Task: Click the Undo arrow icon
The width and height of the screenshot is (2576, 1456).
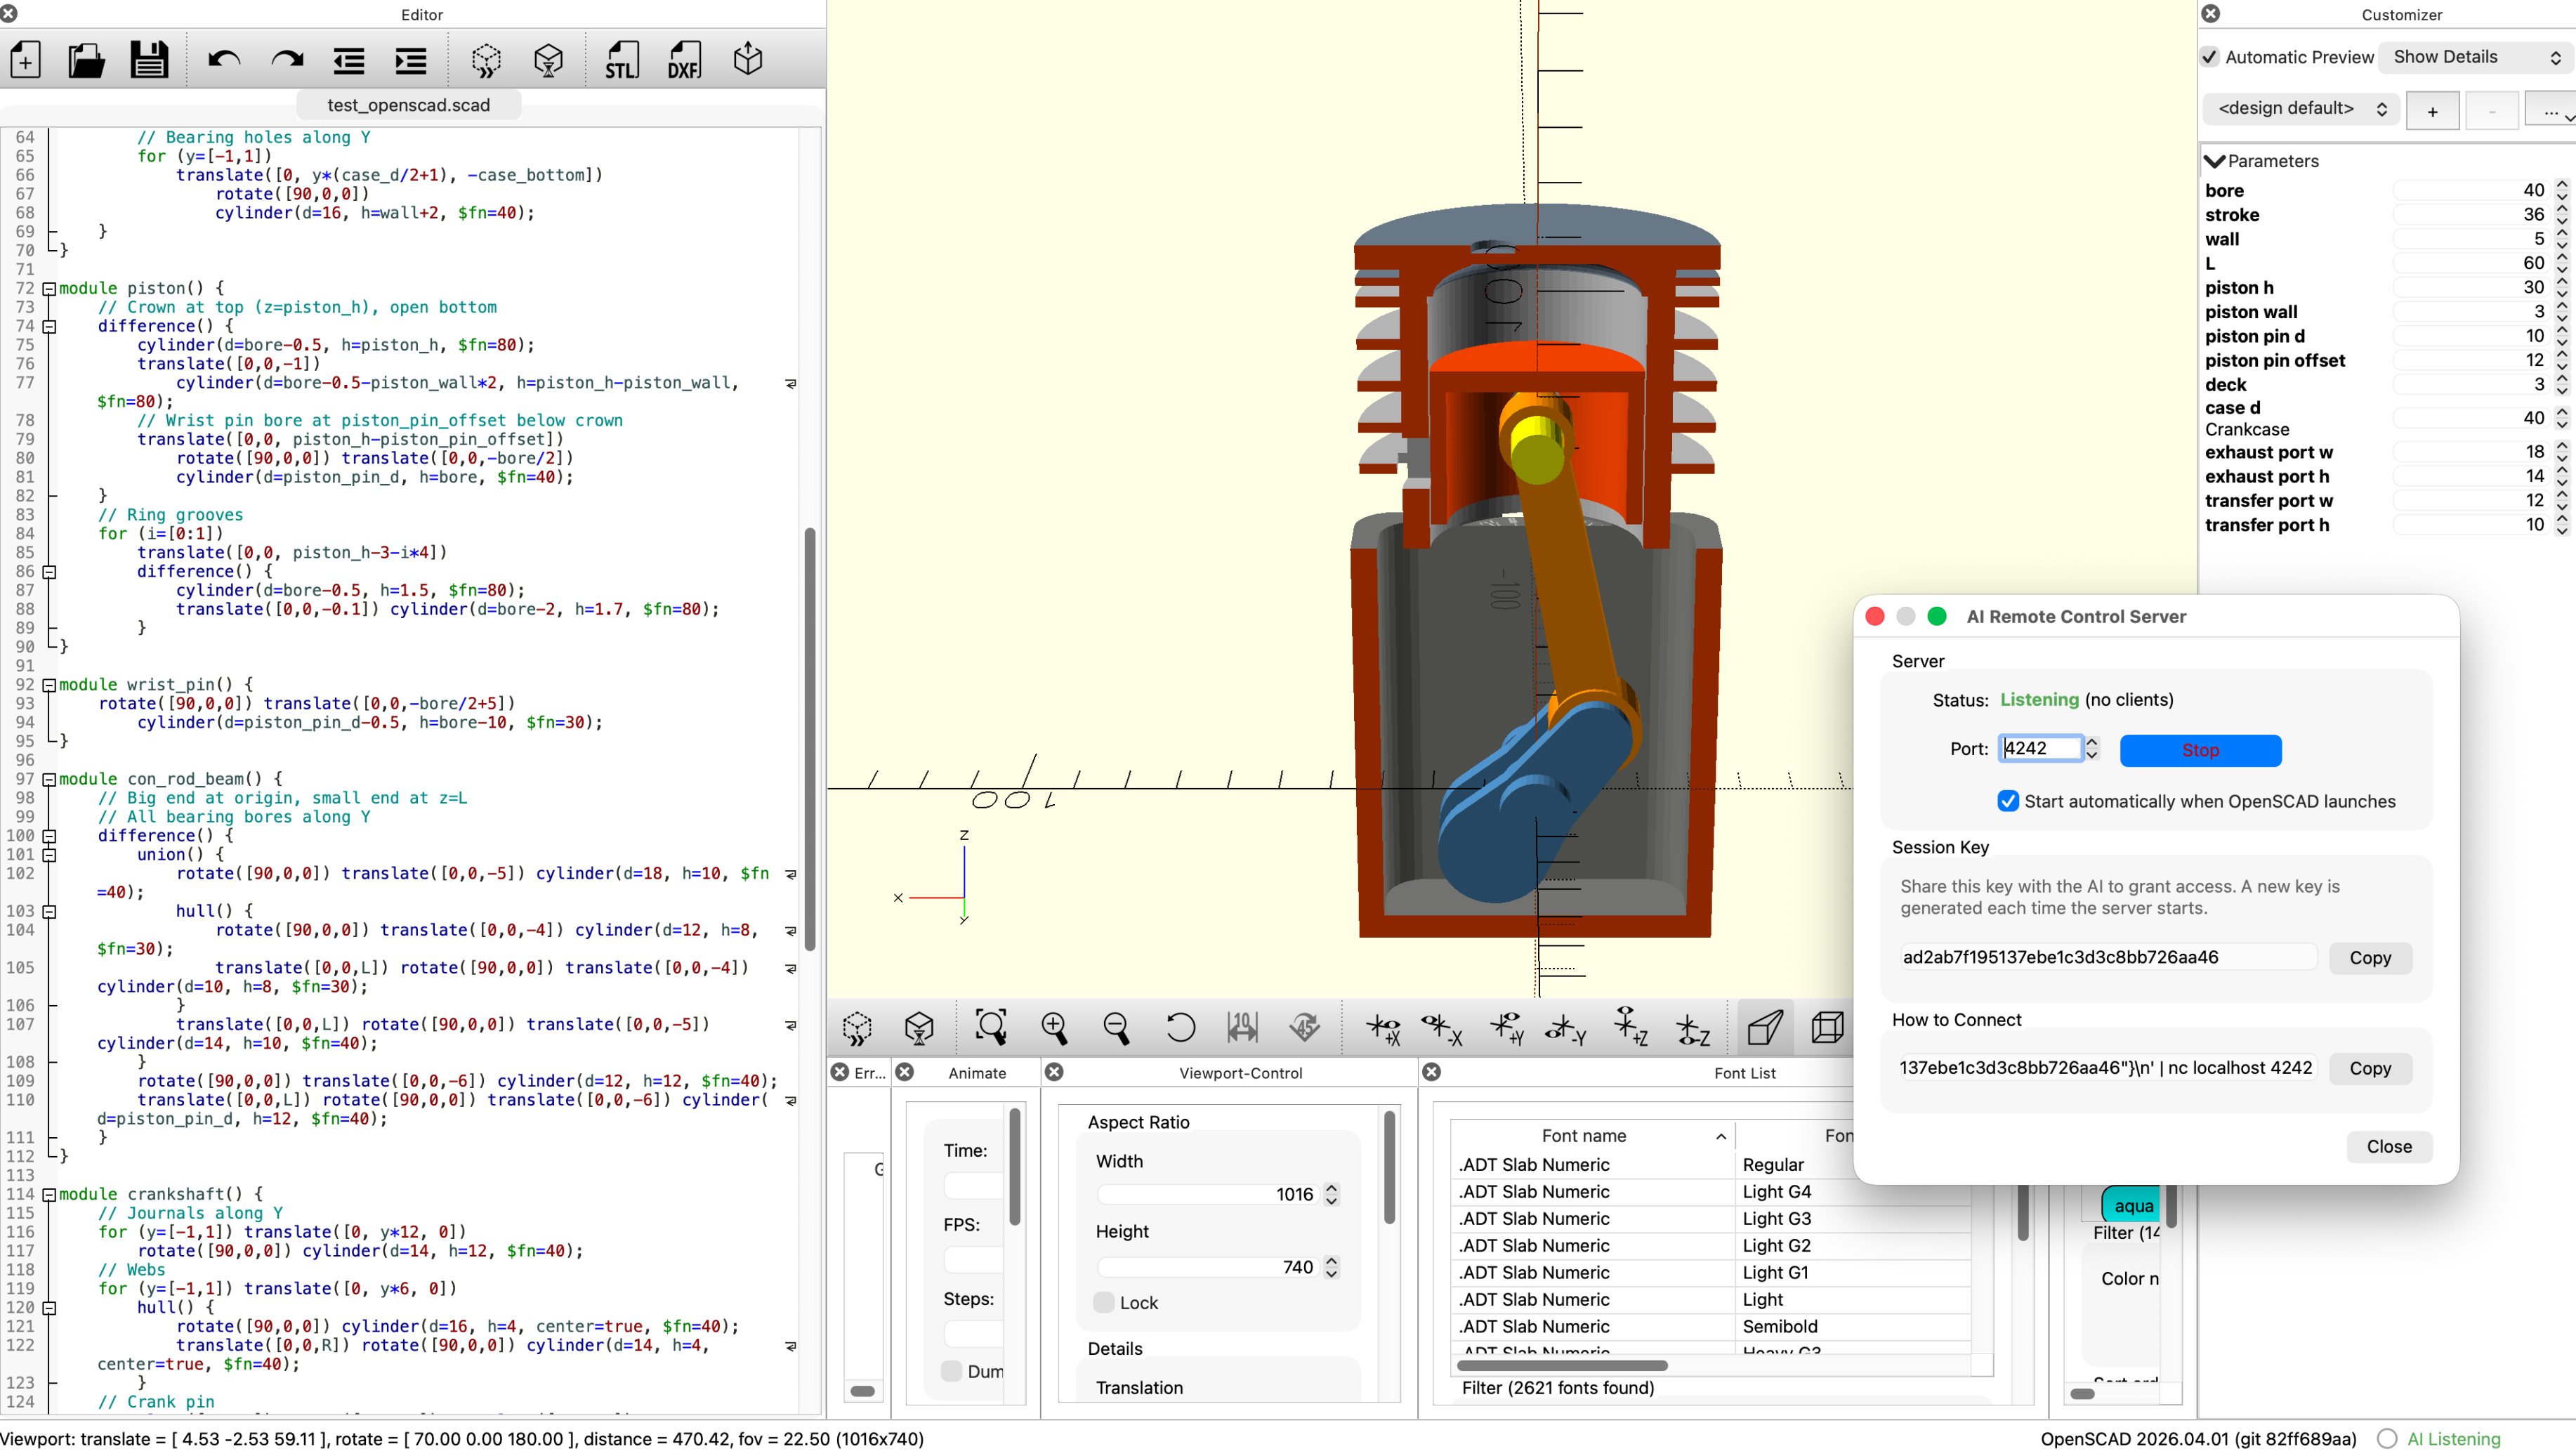Action: click(x=224, y=60)
